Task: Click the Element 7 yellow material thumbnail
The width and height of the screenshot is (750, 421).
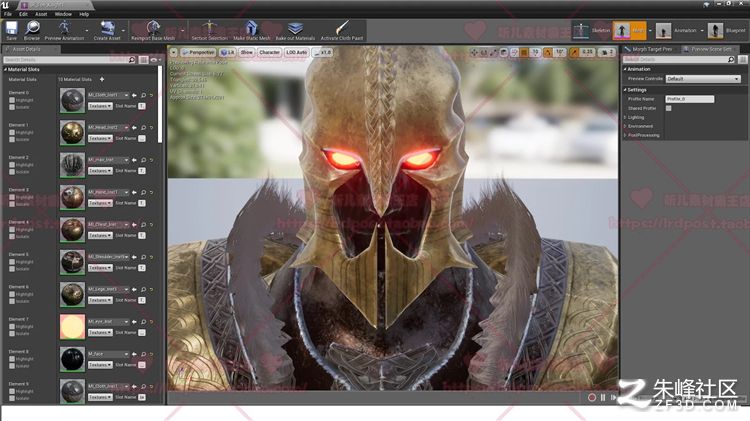Action: (x=72, y=326)
